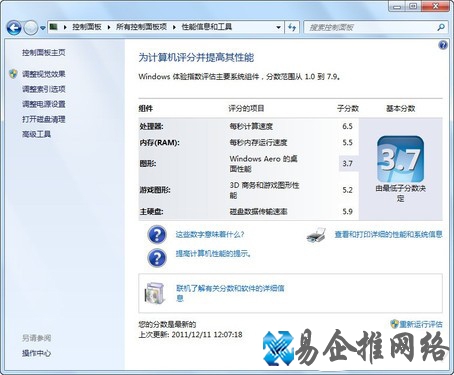Image resolution: width=454 pixels, height=375 pixels.
Task: Click the shield icon beside 调整视觉效果
Action: 13,74
